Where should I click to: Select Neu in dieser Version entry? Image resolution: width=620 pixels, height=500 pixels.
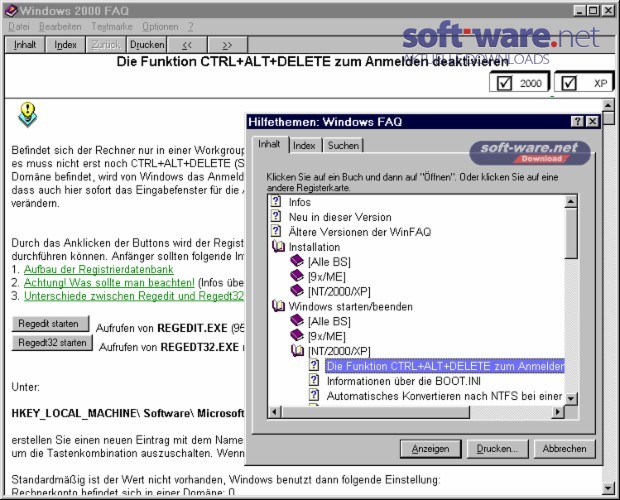click(x=340, y=217)
